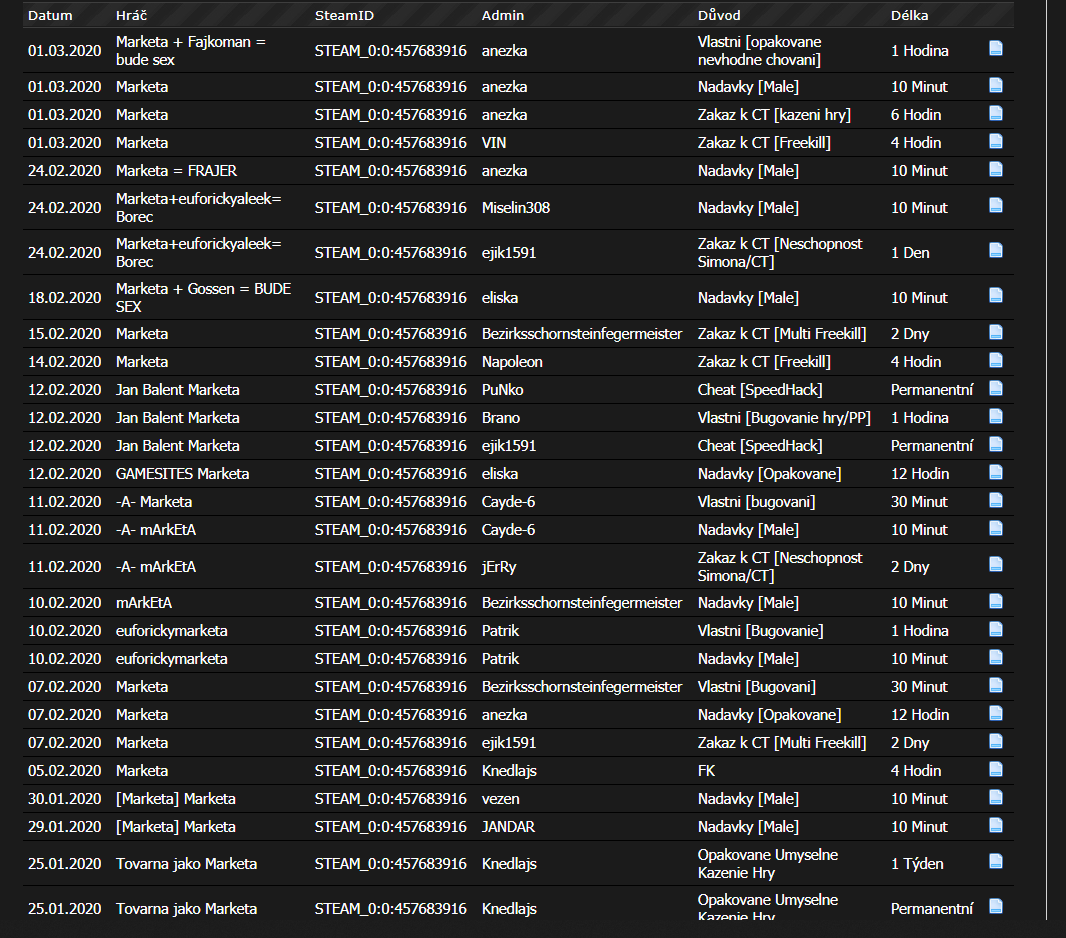Open detail icon for jErRy's ban row
This screenshot has height=938, width=1066.
pyautogui.click(x=995, y=566)
